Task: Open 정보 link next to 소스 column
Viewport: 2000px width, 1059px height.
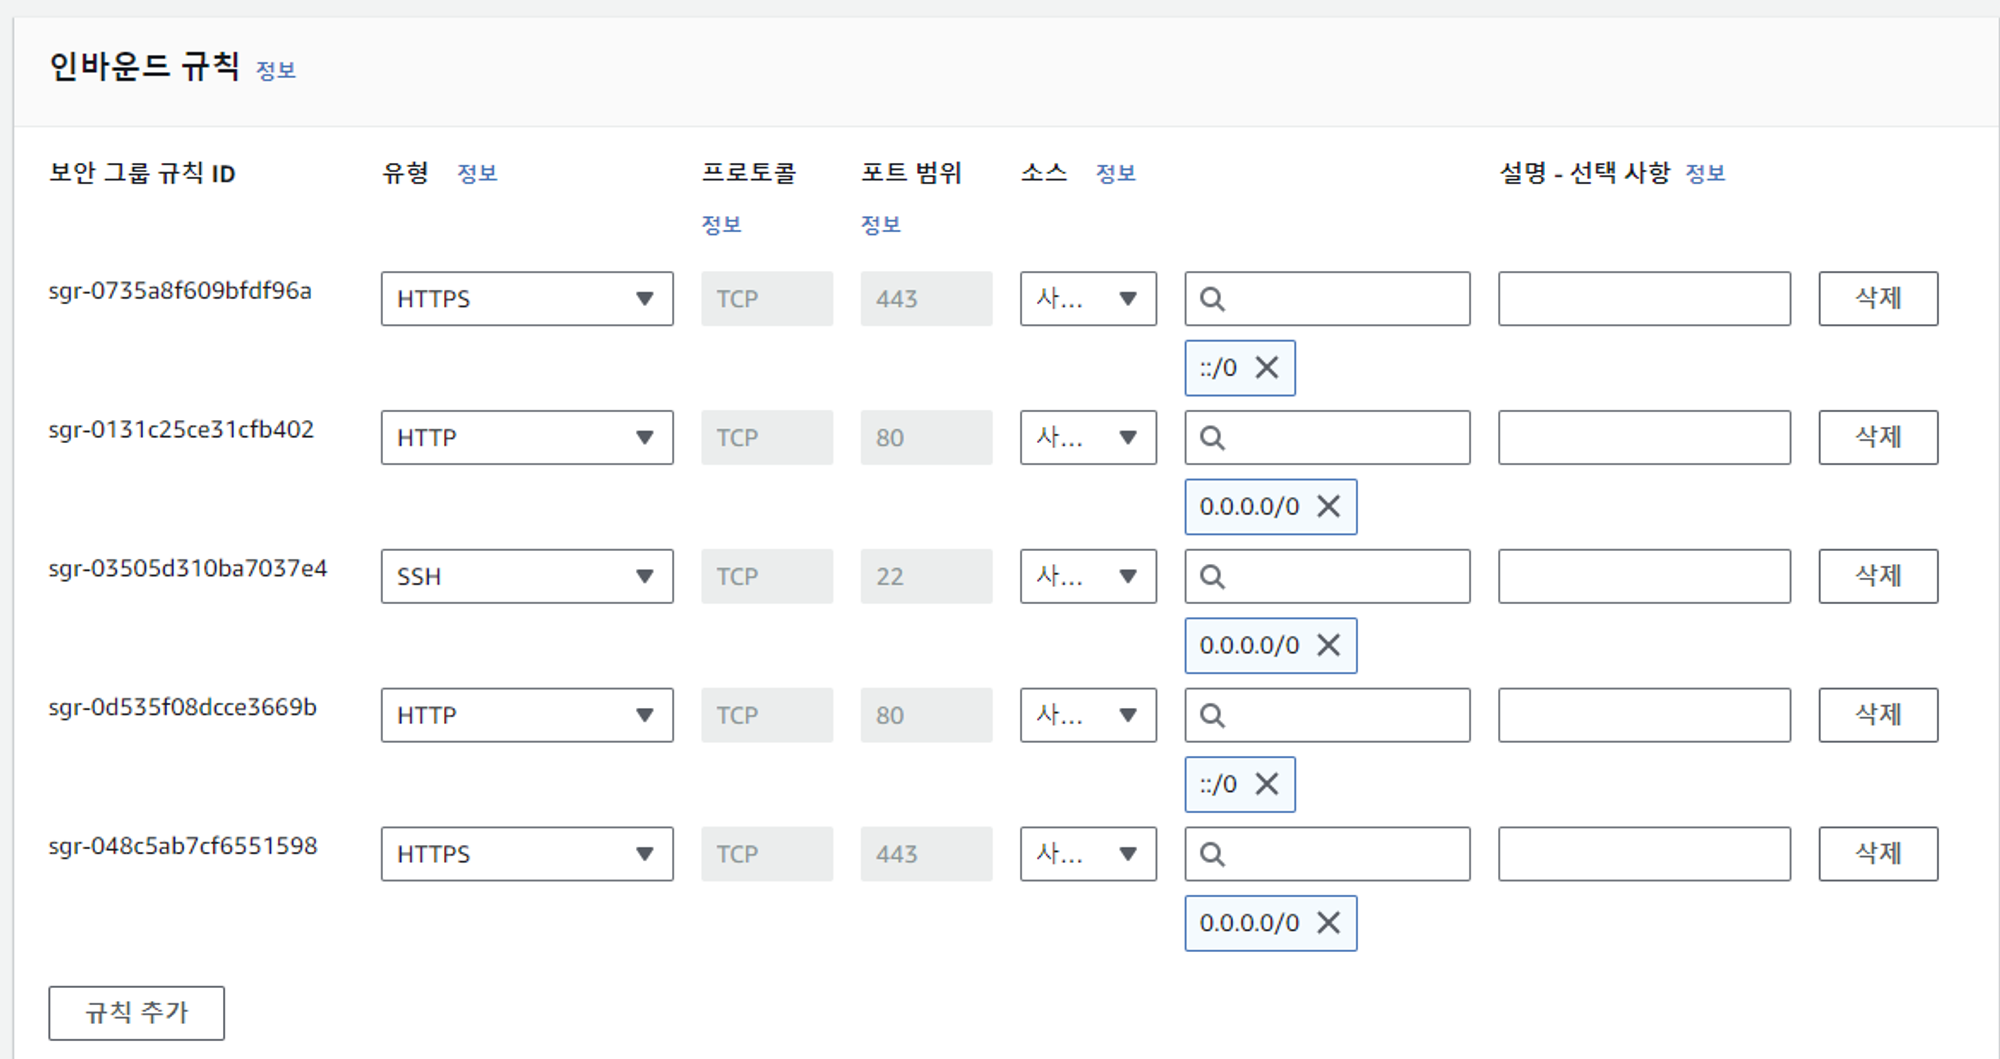Action: (x=1115, y=174)
